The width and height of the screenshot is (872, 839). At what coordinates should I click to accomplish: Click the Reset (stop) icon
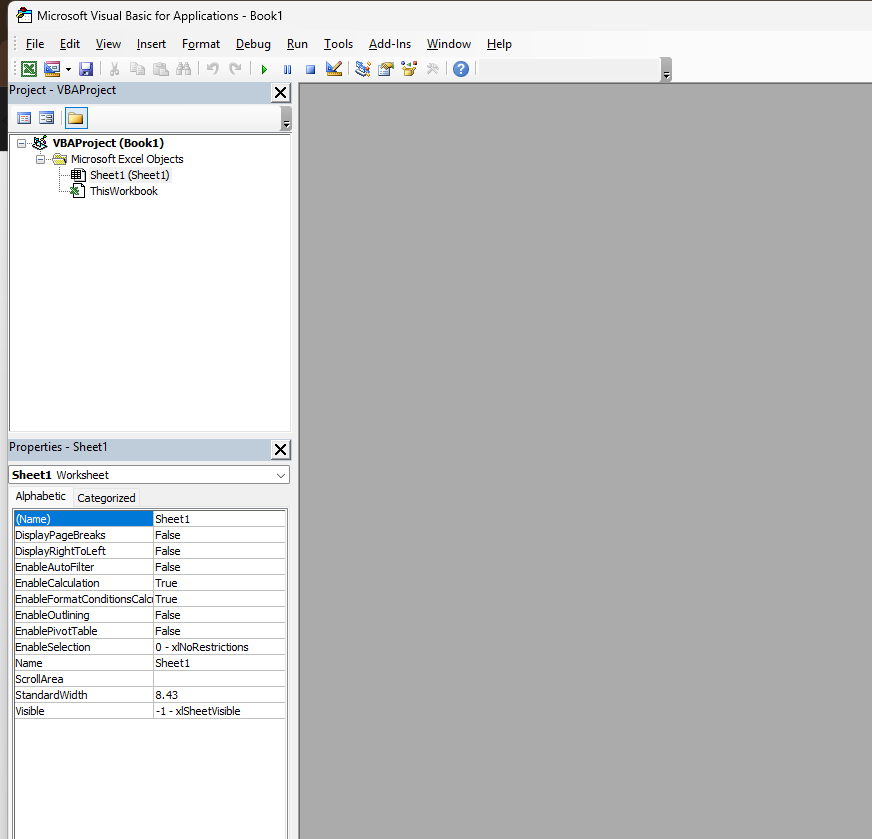[310, 68]
